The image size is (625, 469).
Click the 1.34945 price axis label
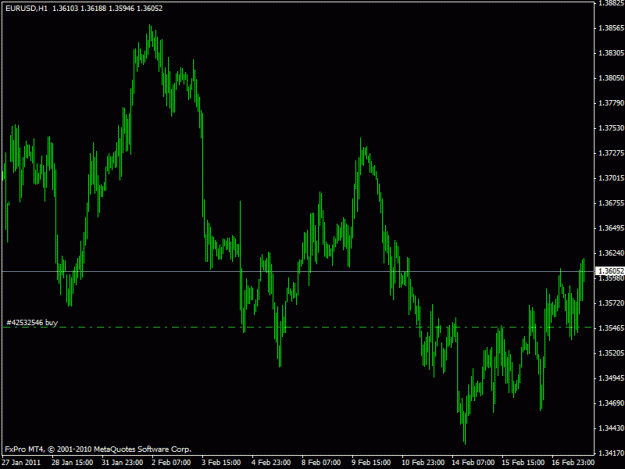[611, 378]
